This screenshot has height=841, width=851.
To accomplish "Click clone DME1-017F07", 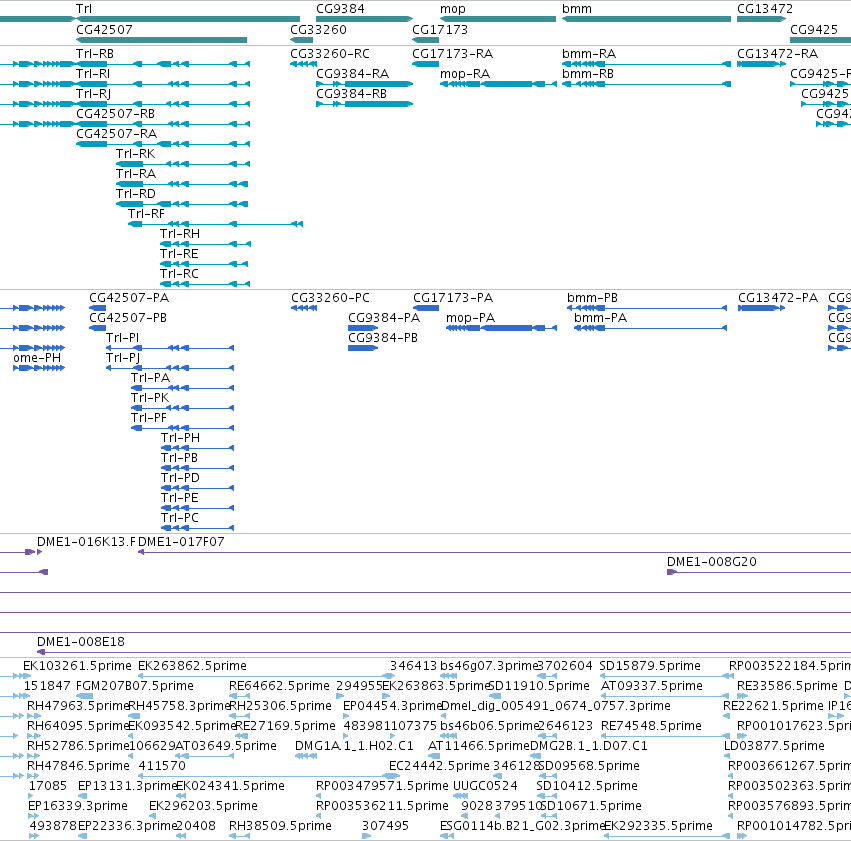I will tap(181, 542).
